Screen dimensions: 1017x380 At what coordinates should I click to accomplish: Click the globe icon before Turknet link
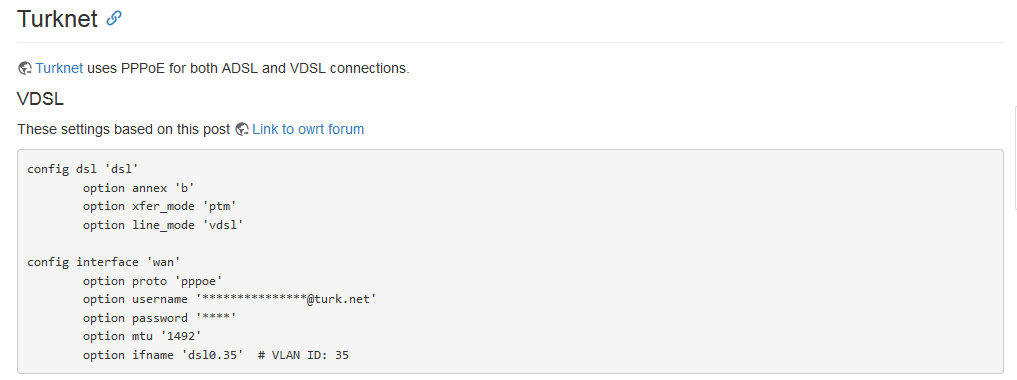(x=25, y=68)
